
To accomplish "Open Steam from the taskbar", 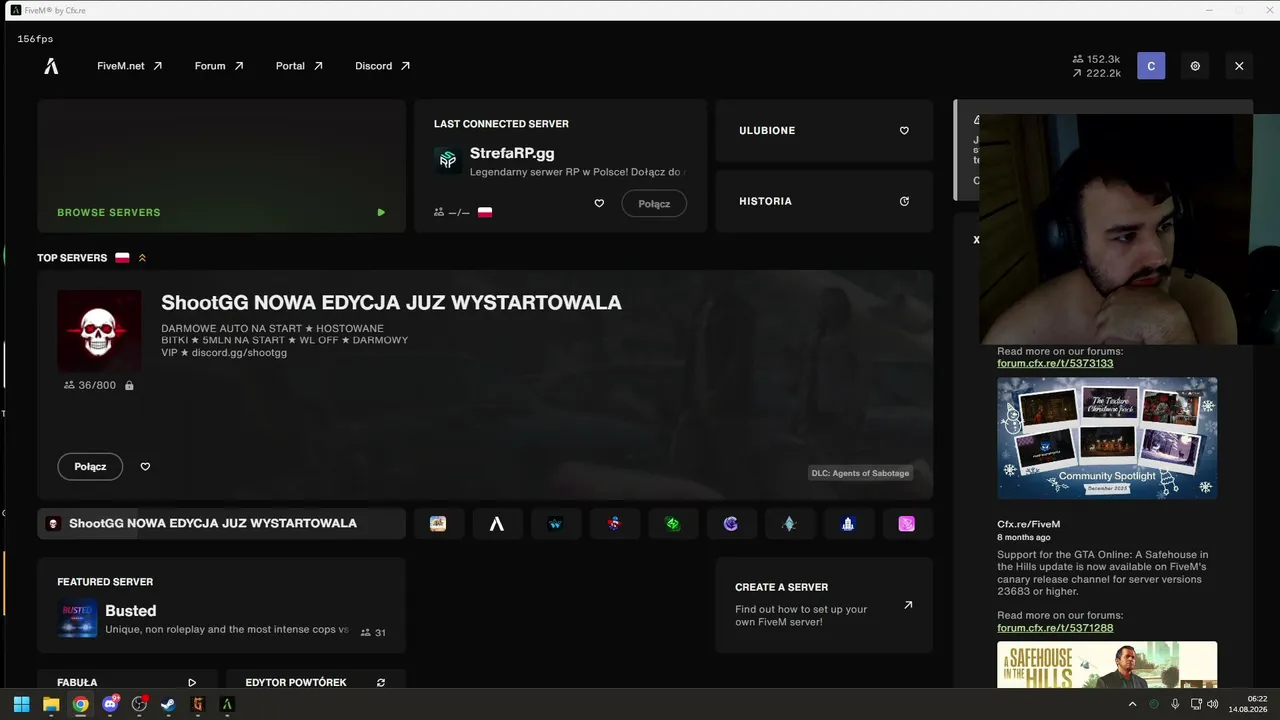I will (168, 704).
